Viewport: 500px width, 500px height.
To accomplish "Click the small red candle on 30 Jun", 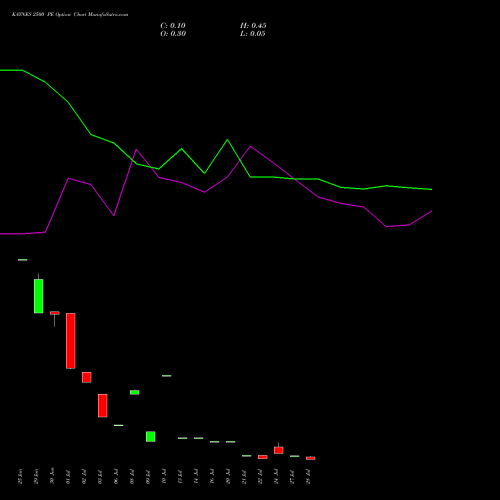I will coord(55,313).
